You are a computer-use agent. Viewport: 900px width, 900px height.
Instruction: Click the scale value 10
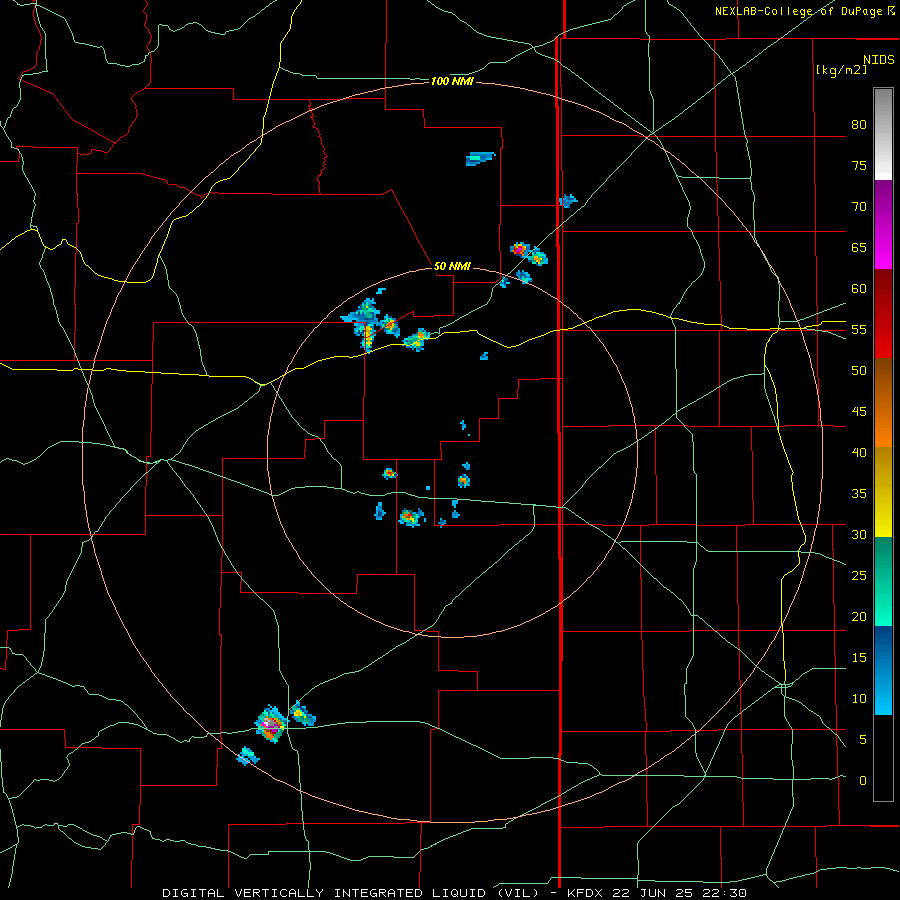859,699
